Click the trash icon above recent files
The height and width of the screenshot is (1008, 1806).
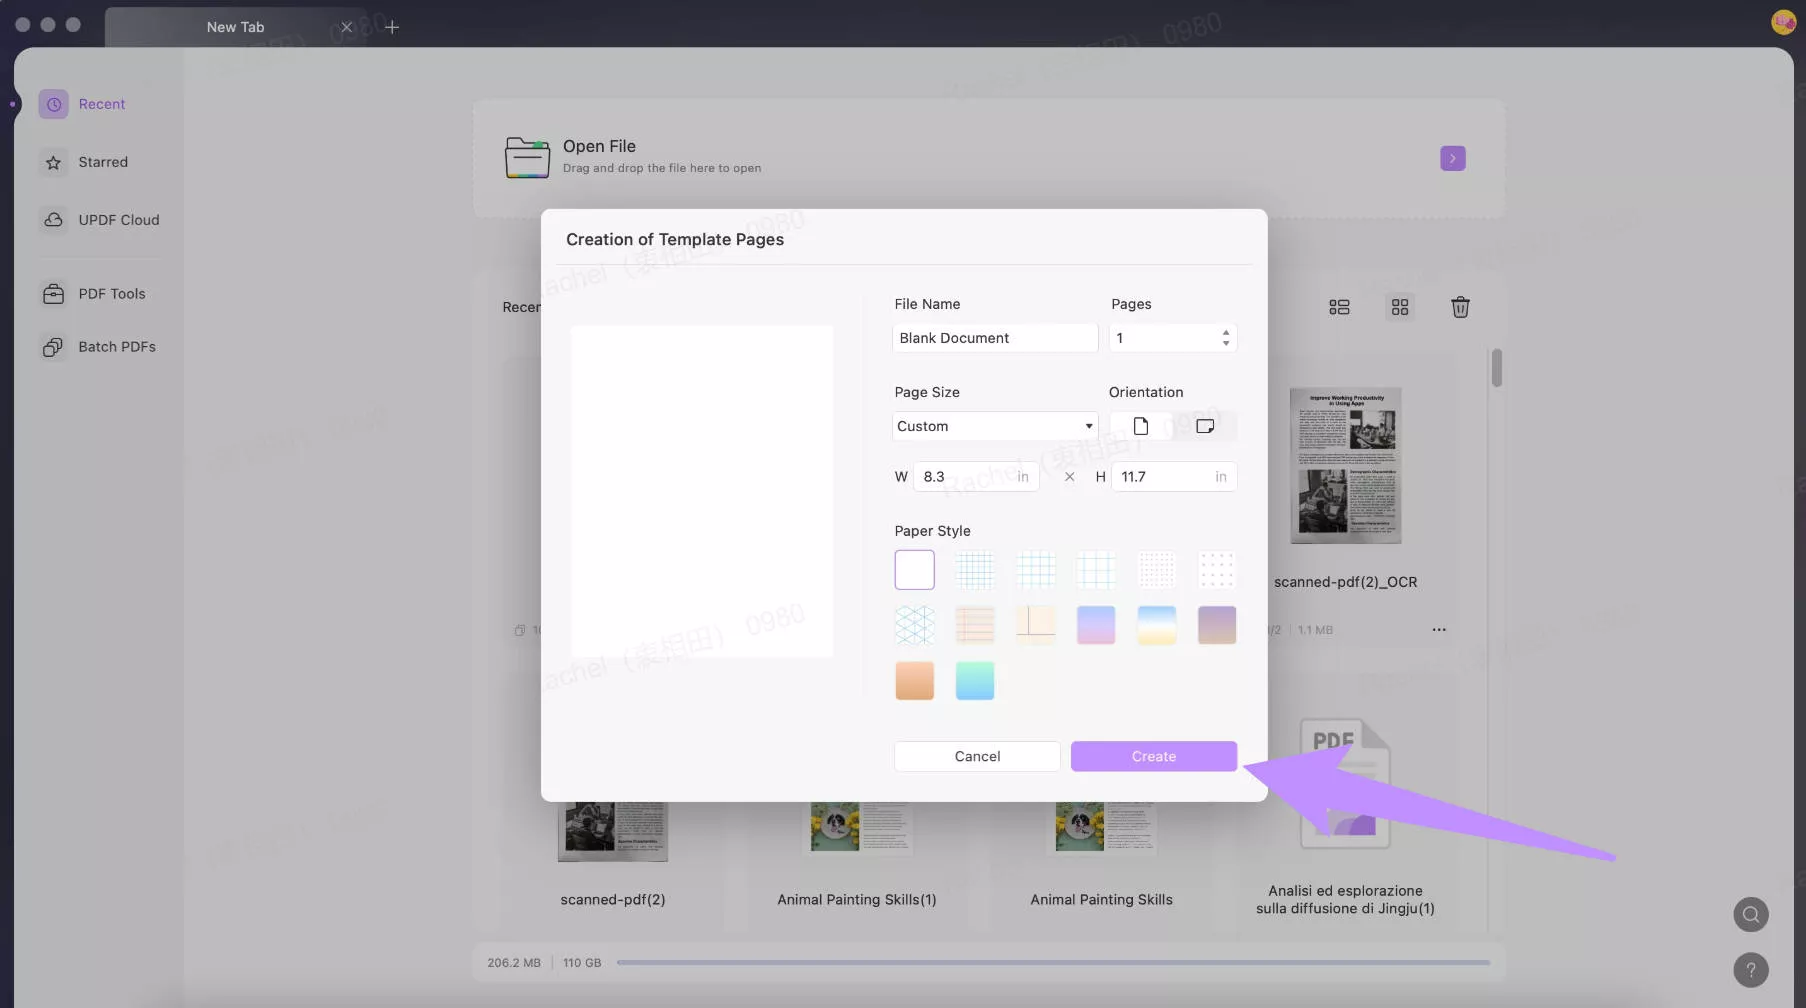tap(1460, 307)
